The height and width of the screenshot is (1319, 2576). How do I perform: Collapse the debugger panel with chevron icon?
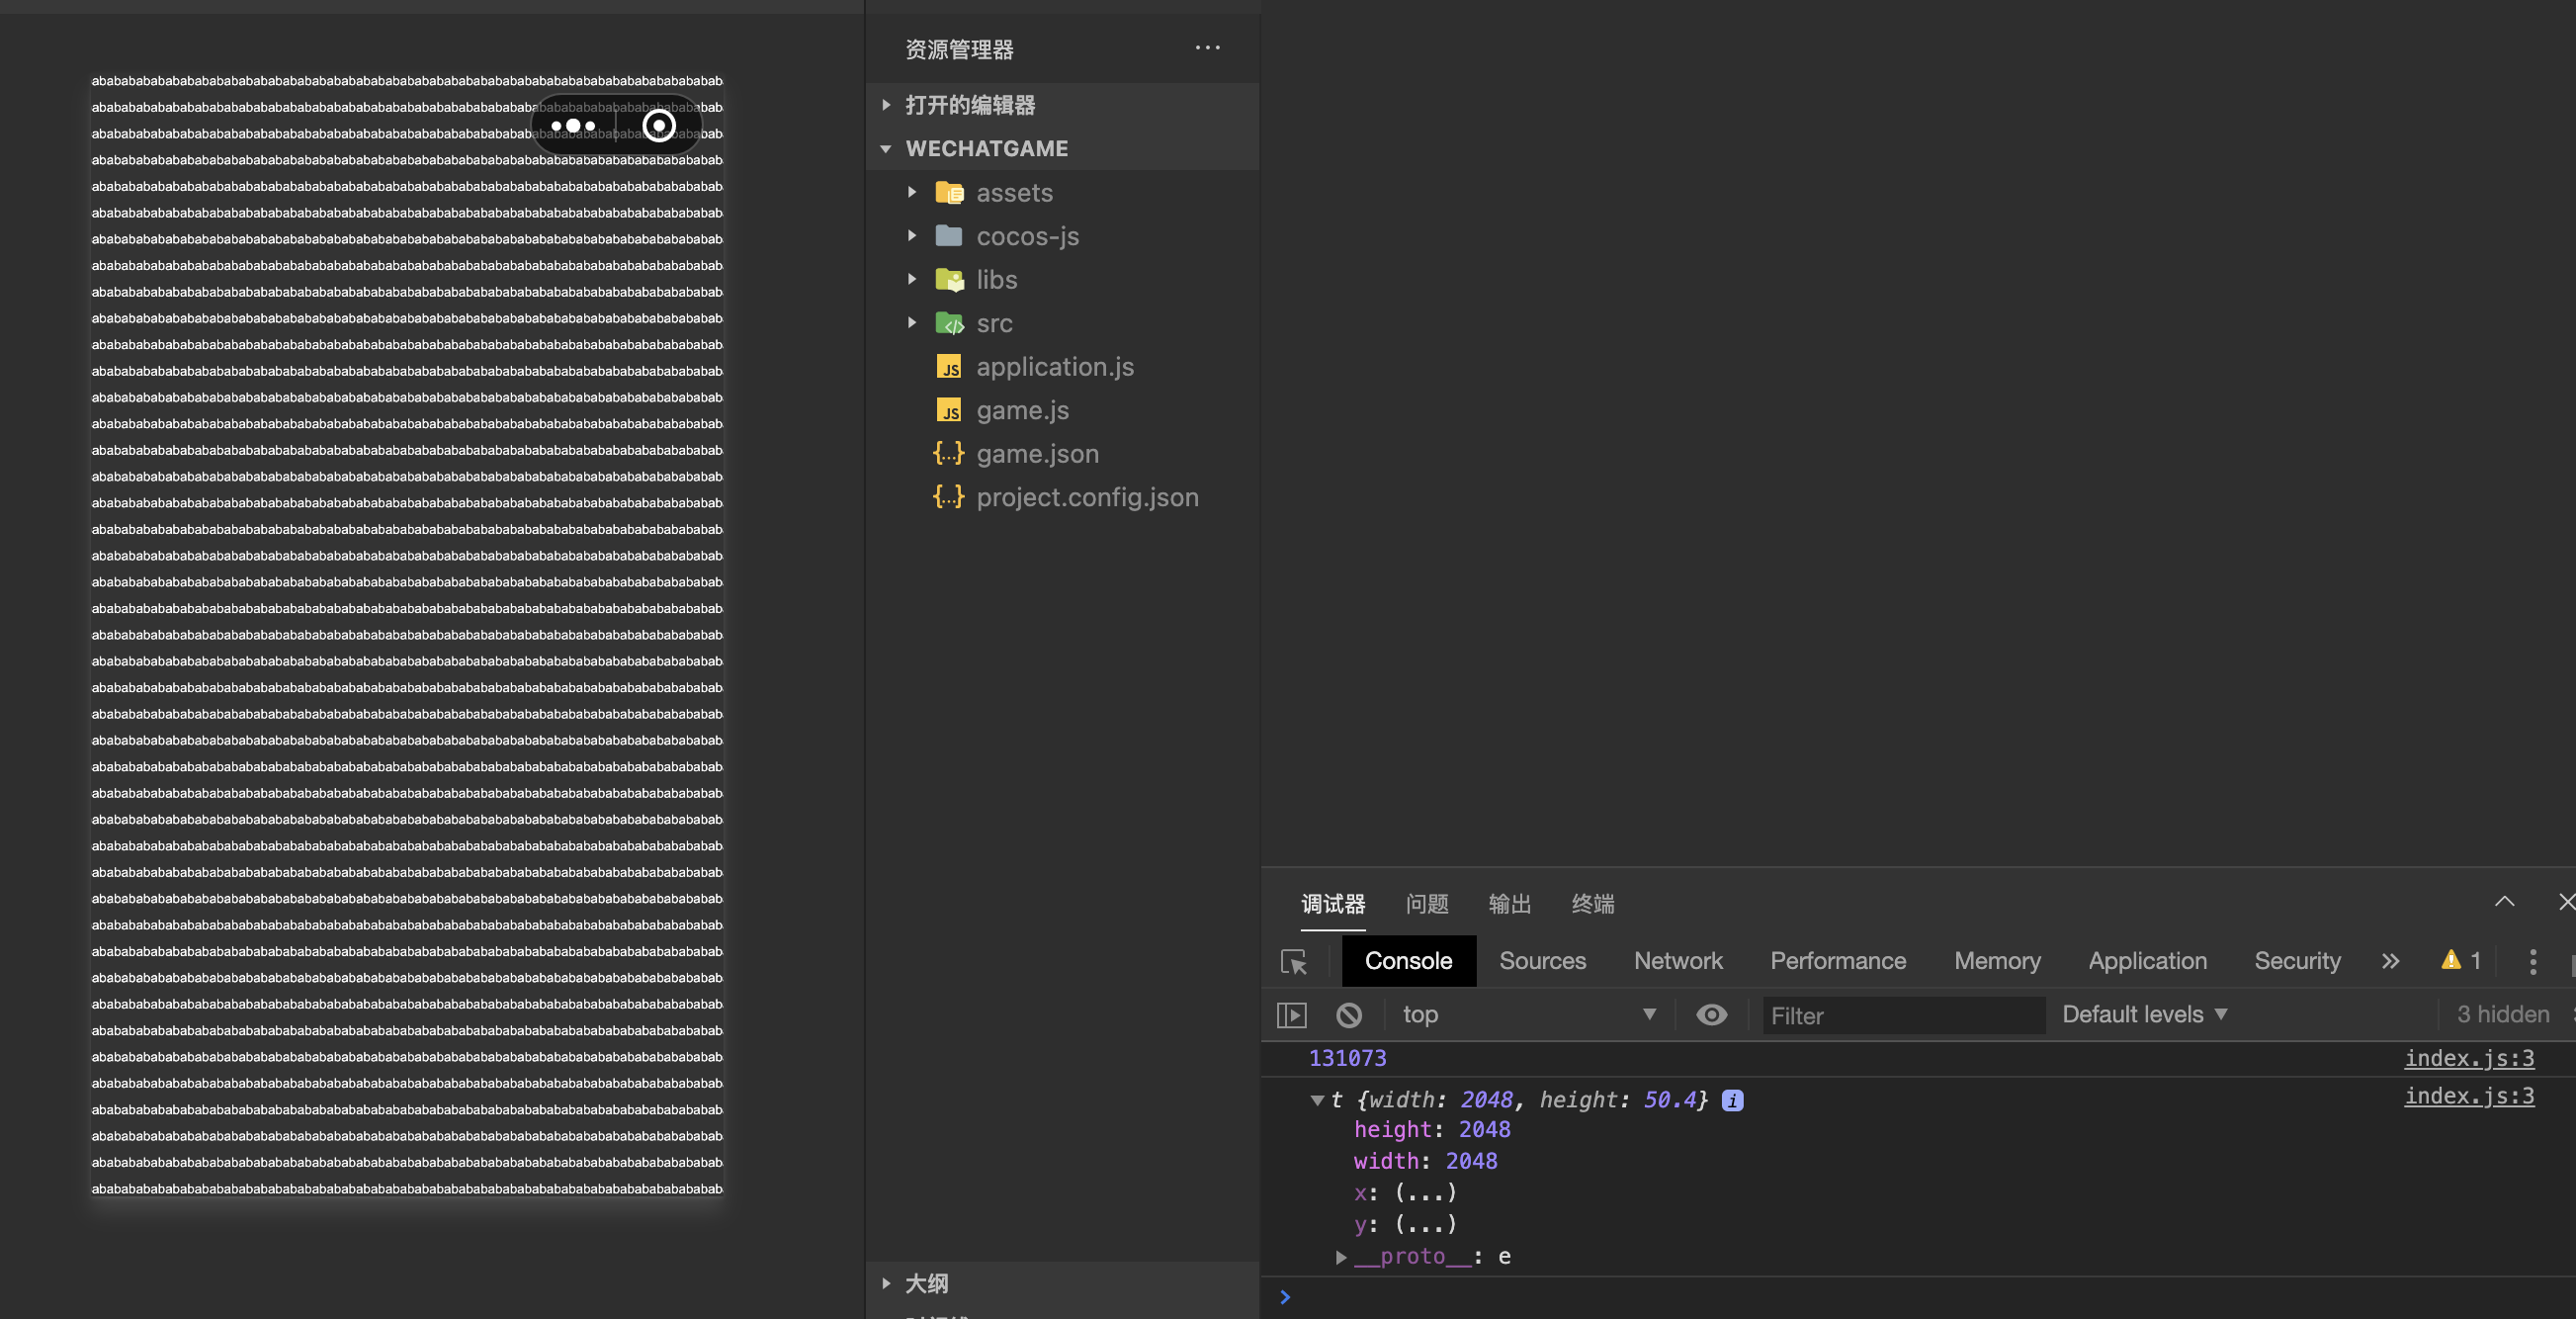(x=2505, y=901)
